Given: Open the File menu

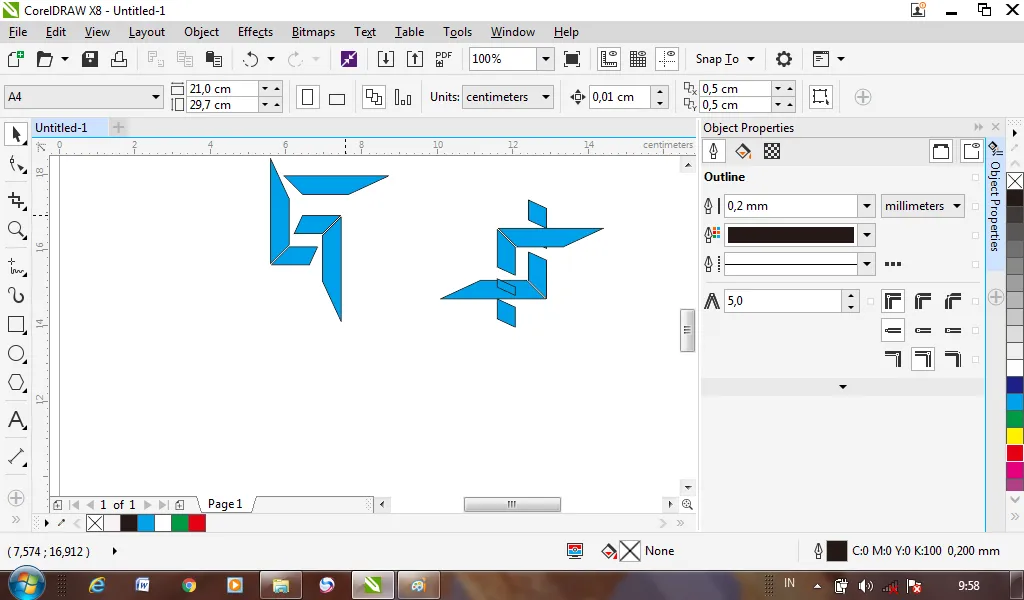Looking at the screenshot, I should [18, 32].
